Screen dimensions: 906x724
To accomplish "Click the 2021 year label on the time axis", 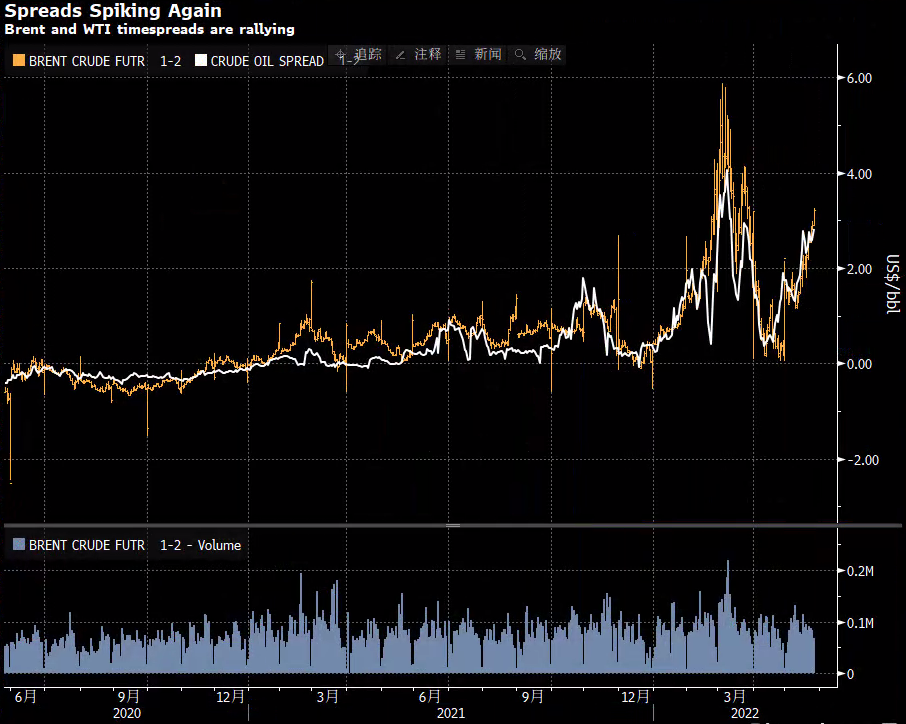I will pos(450,713).
